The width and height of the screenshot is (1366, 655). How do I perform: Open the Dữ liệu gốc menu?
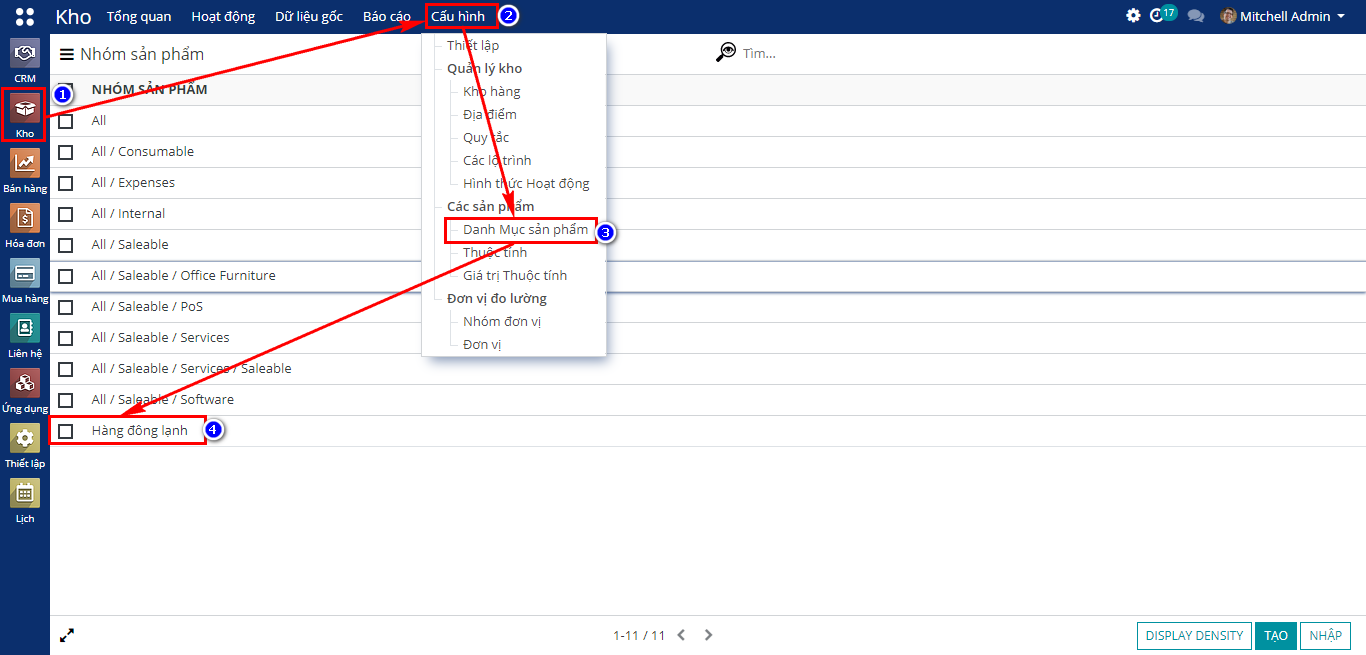tap(309, 16)
